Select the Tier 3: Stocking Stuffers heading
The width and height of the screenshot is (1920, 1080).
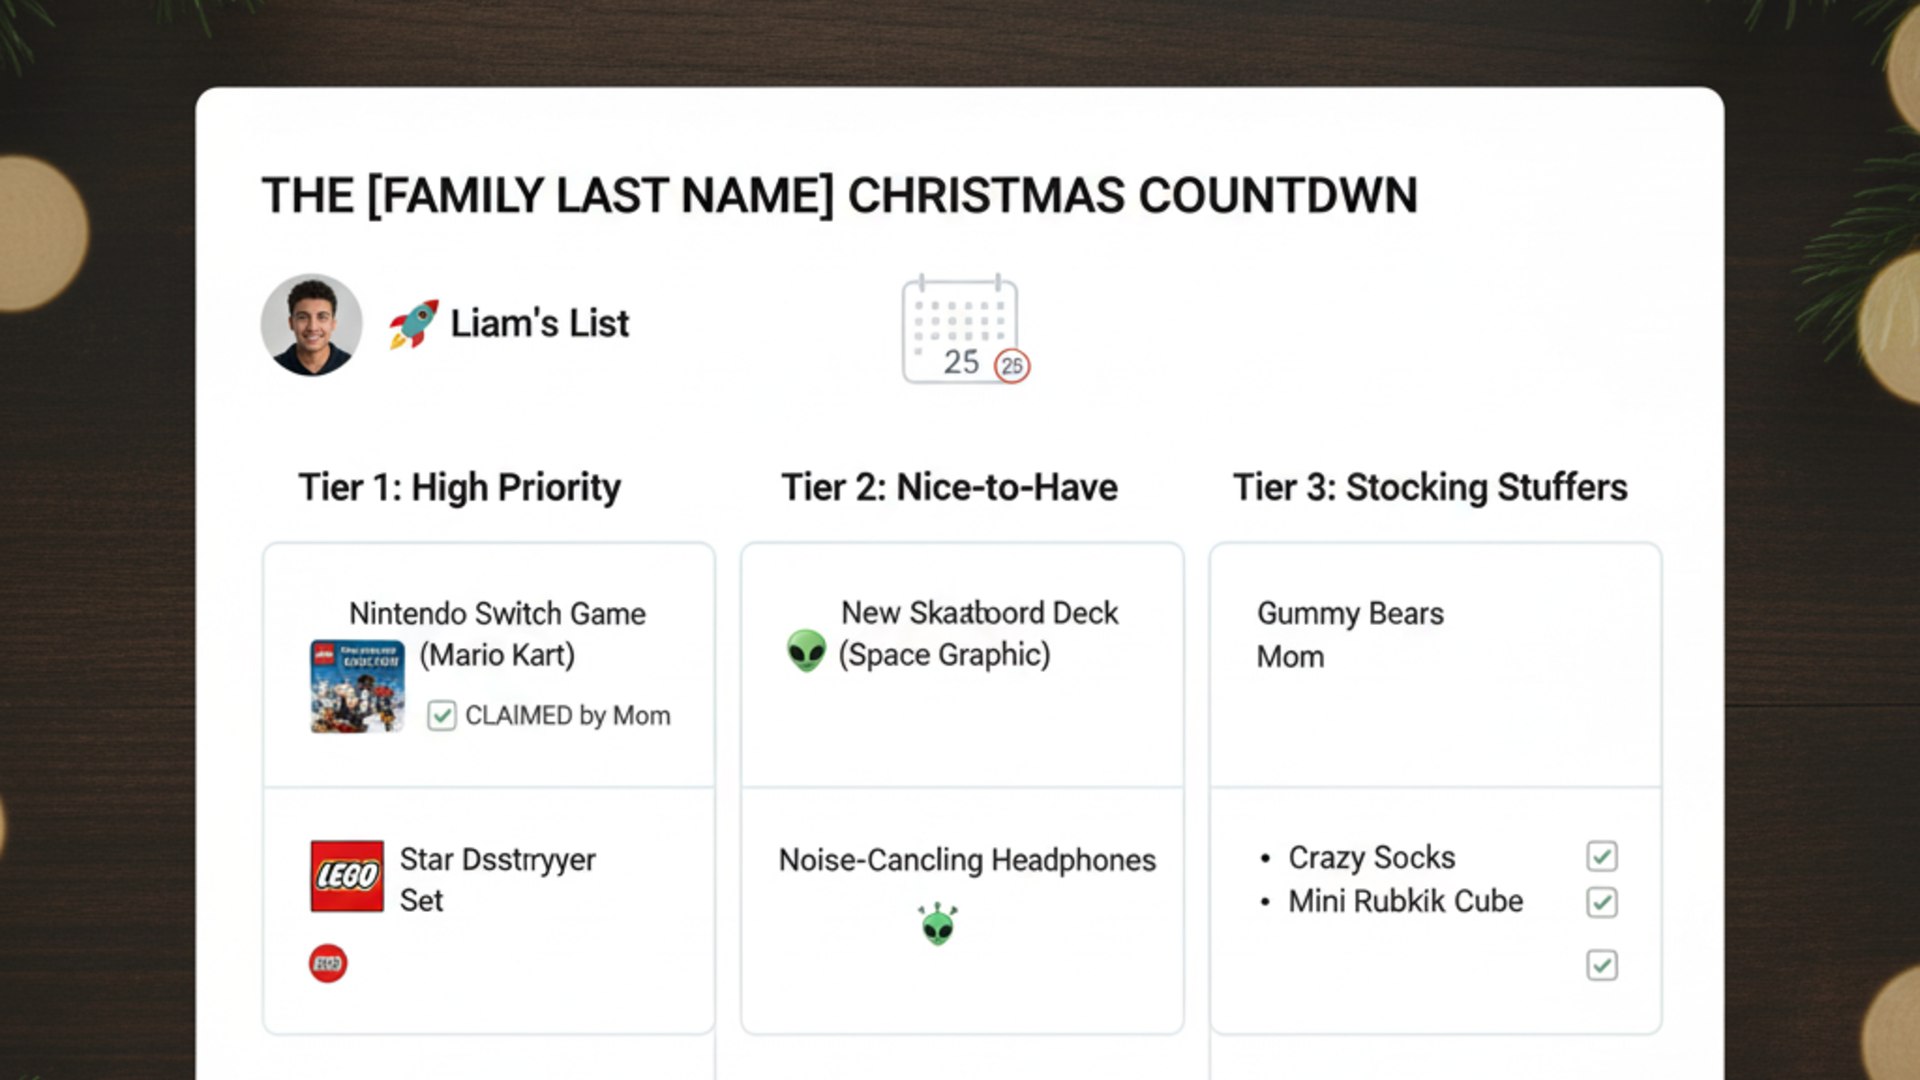pos(1432,487)
